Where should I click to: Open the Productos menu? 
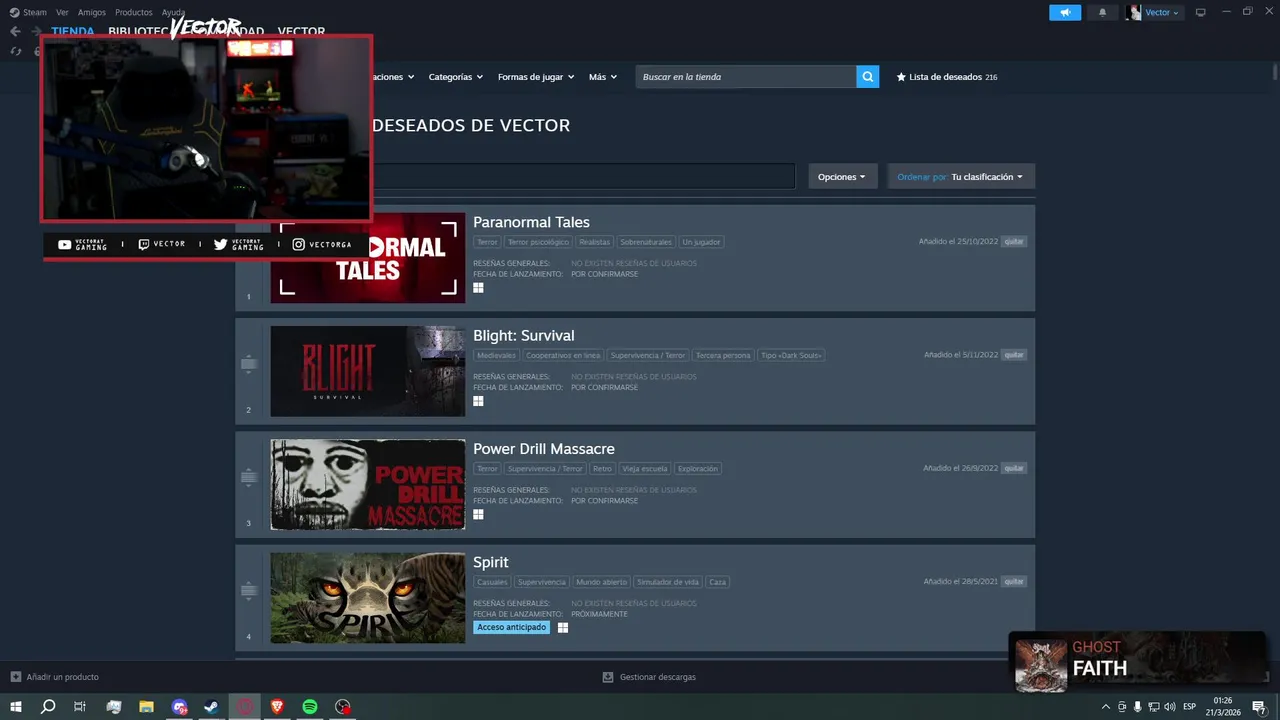point(134,12)
